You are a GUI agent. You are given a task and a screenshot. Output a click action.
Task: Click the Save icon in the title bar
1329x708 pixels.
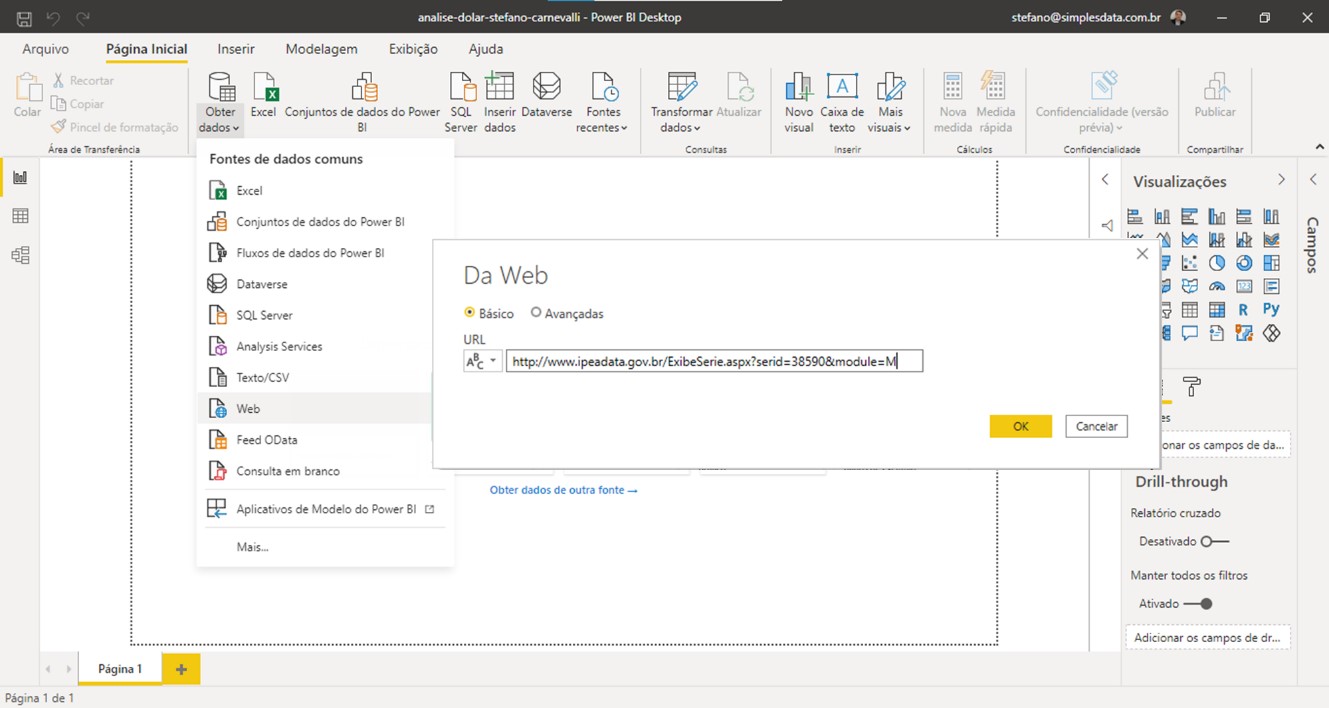pos(24,18)
